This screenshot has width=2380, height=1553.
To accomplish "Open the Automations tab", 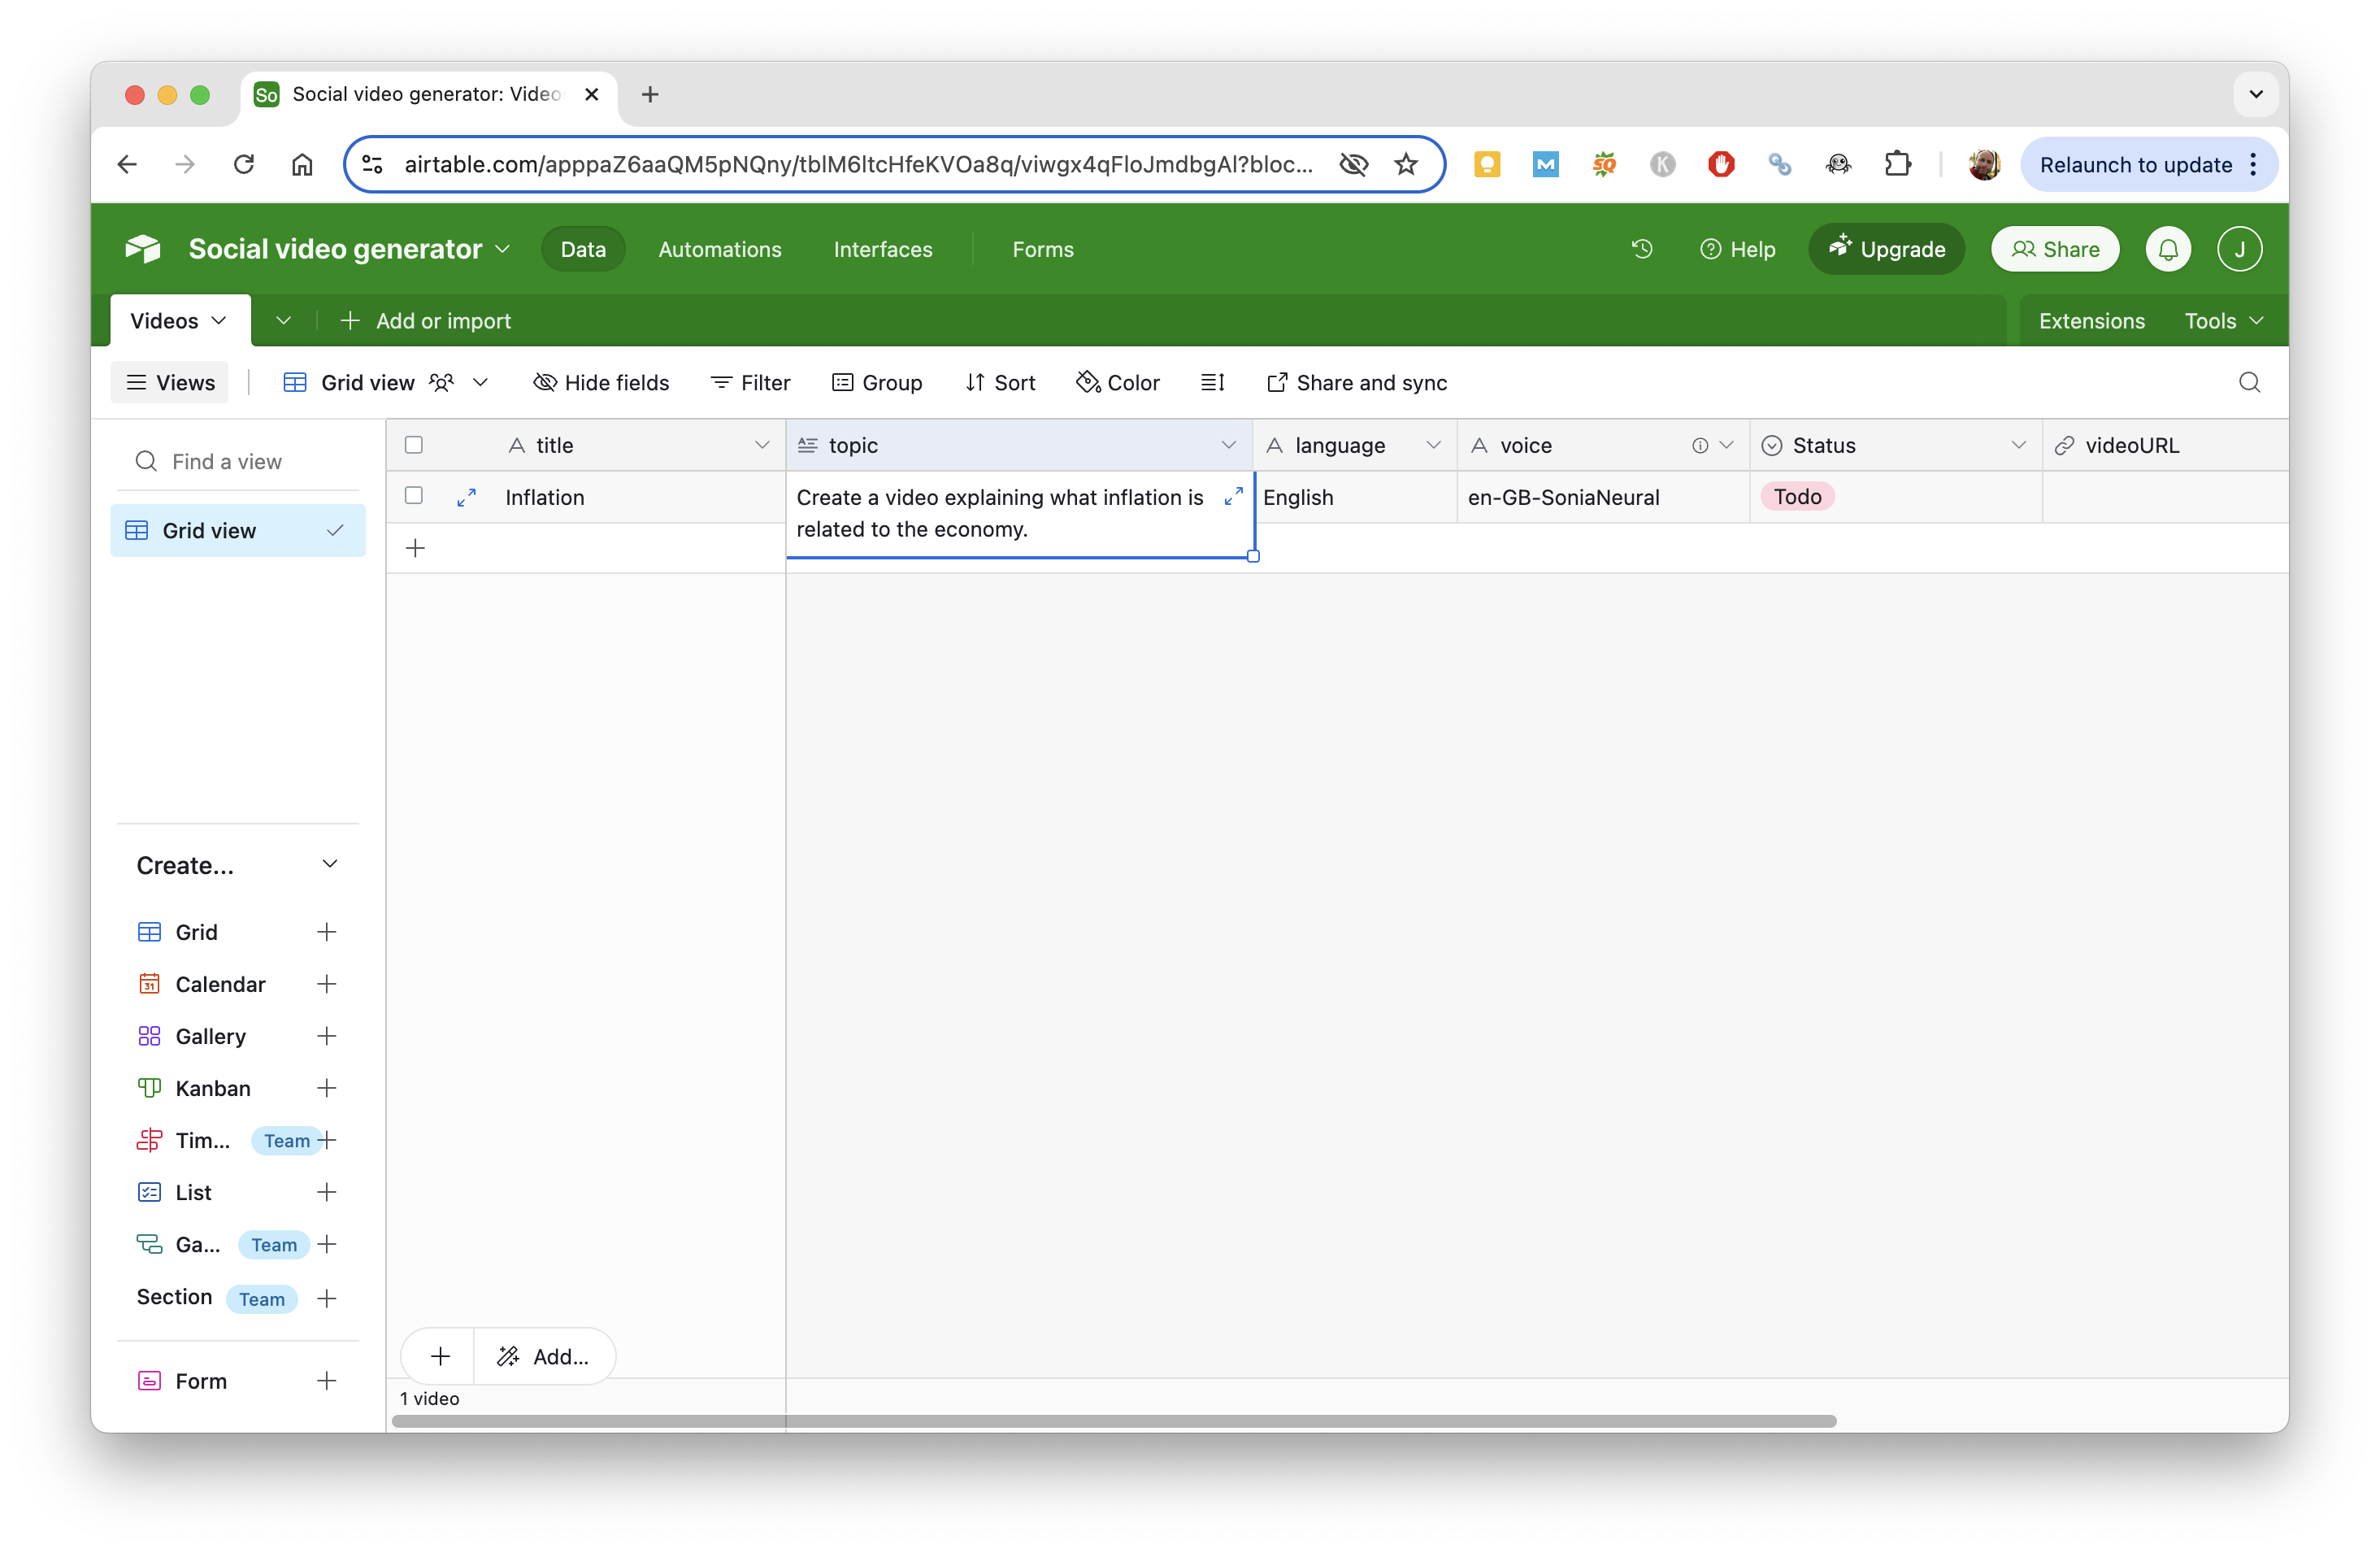I will pyautogui.click(x=720, y=248).
